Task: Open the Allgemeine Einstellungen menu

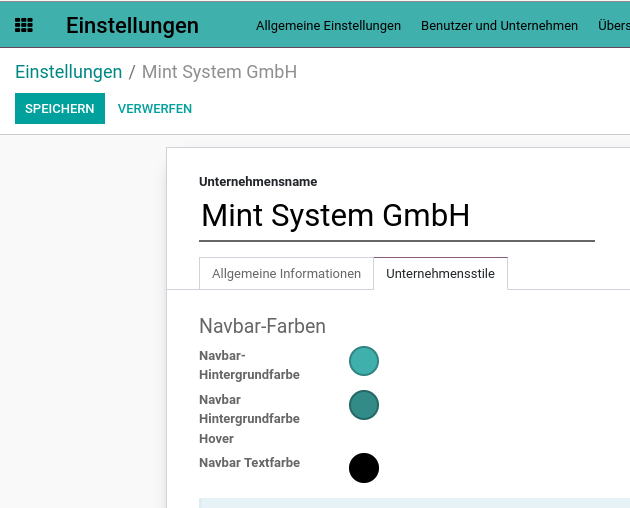Action: [x=328, y=26]
